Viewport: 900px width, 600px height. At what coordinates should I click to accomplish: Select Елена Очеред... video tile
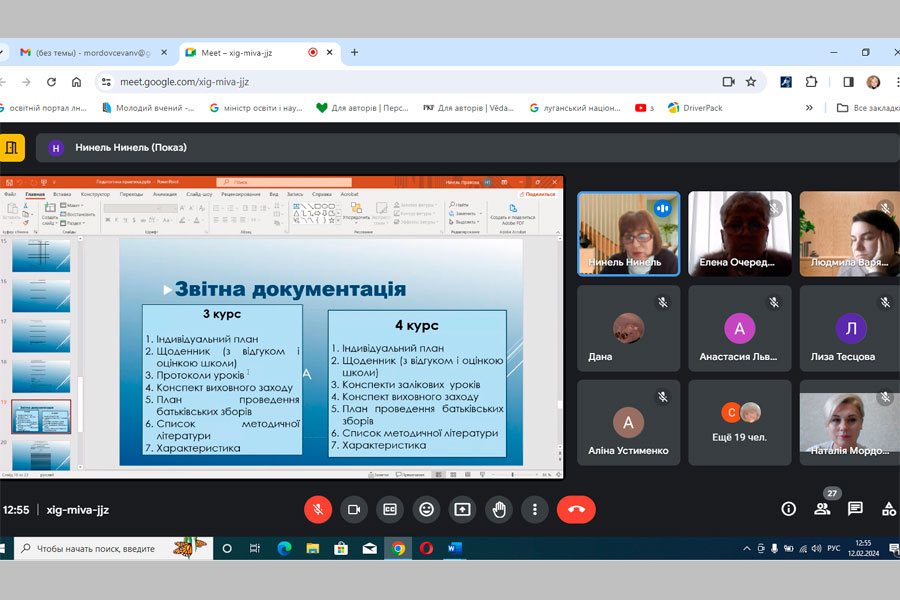740,234
